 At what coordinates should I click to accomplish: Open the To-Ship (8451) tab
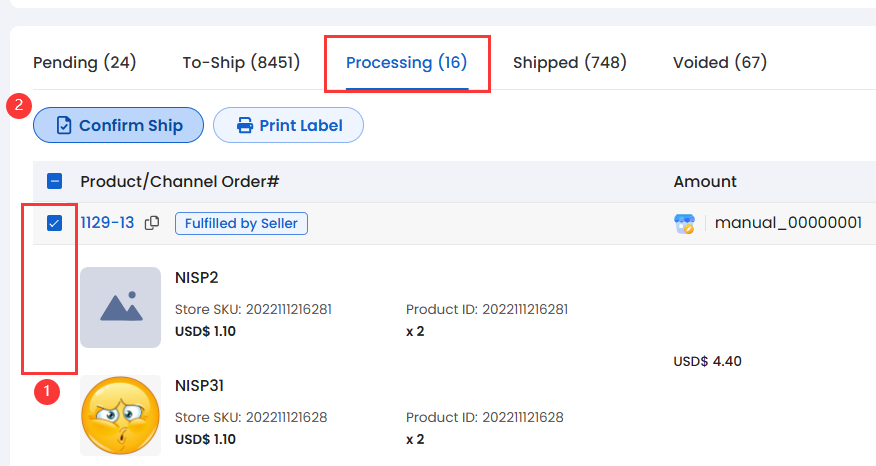(241, 62)
